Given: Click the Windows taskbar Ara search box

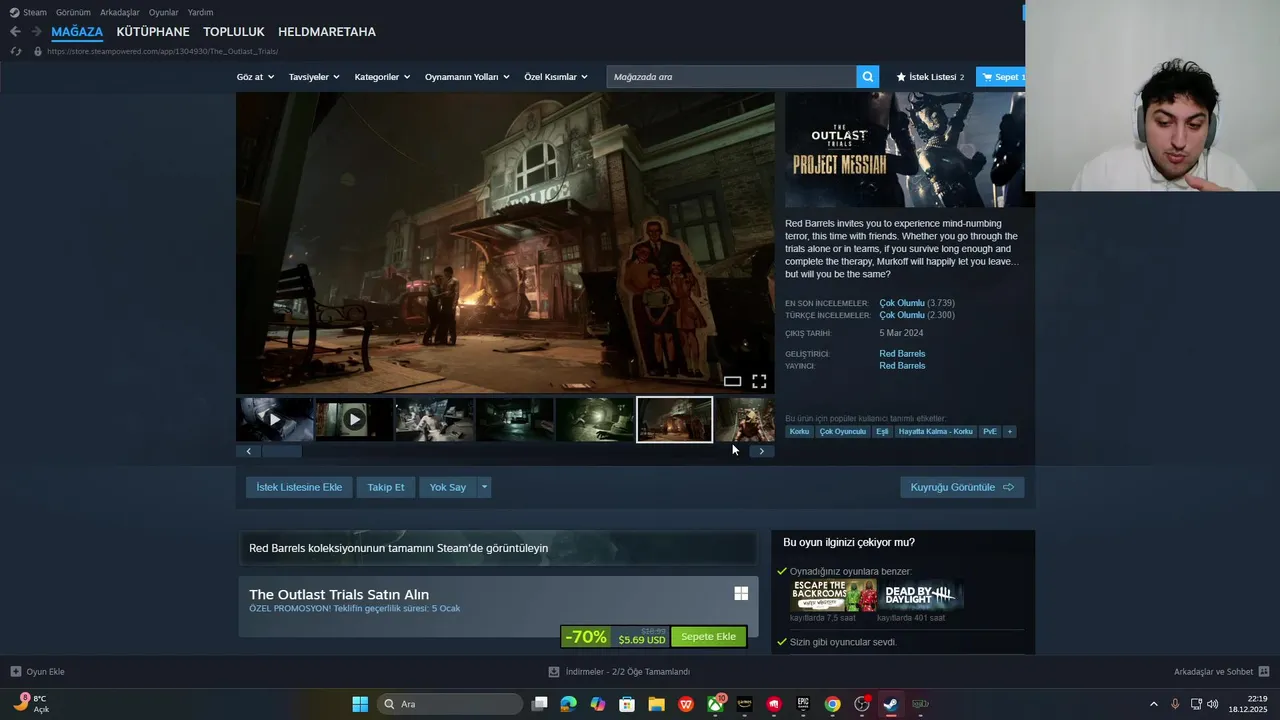Looking at the screenshot, I should [450, 704].
